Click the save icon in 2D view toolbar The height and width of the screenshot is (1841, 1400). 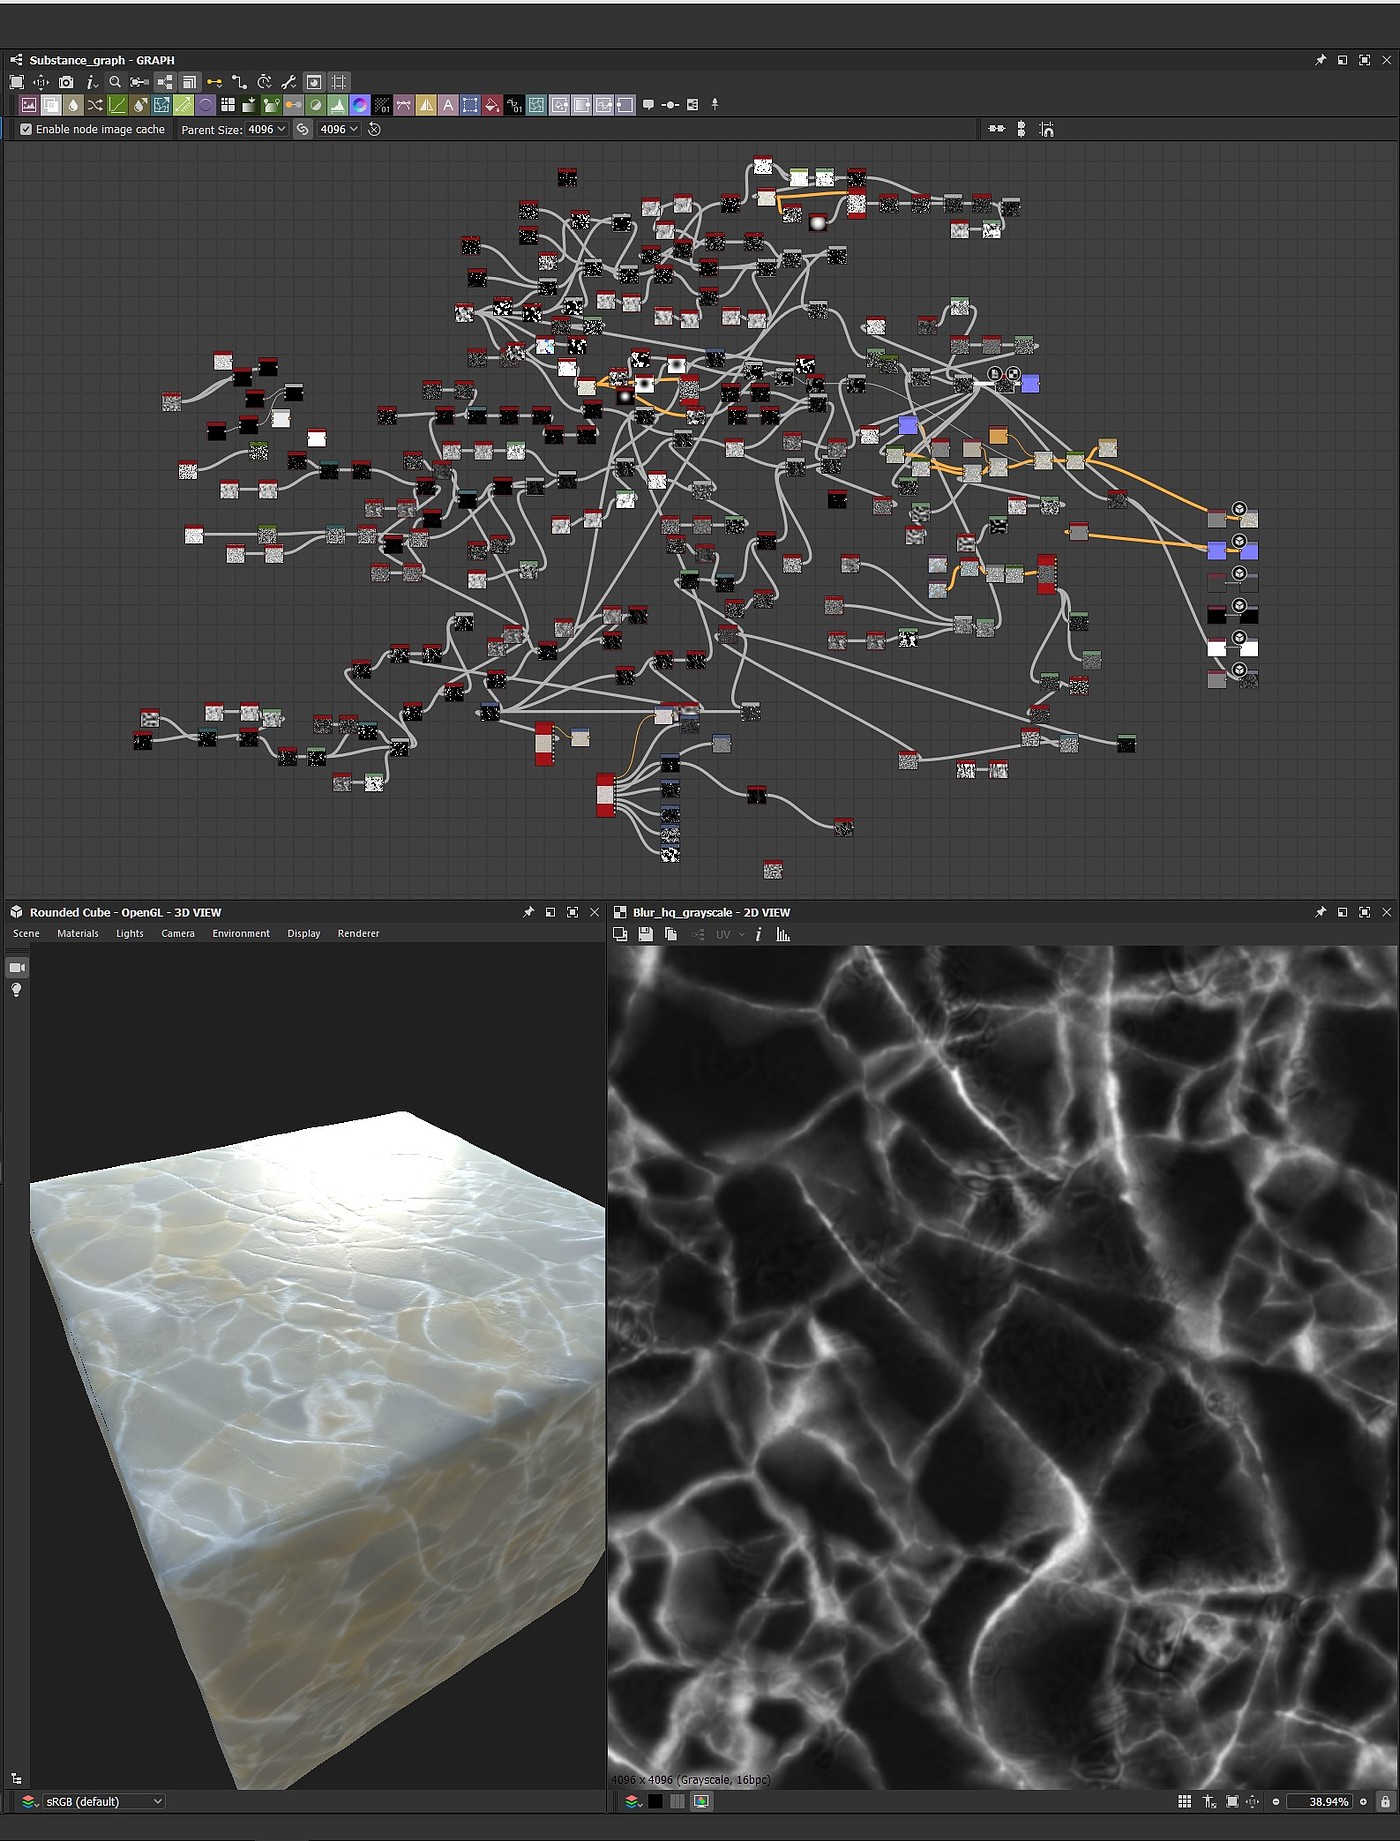(x=645, y=934)
